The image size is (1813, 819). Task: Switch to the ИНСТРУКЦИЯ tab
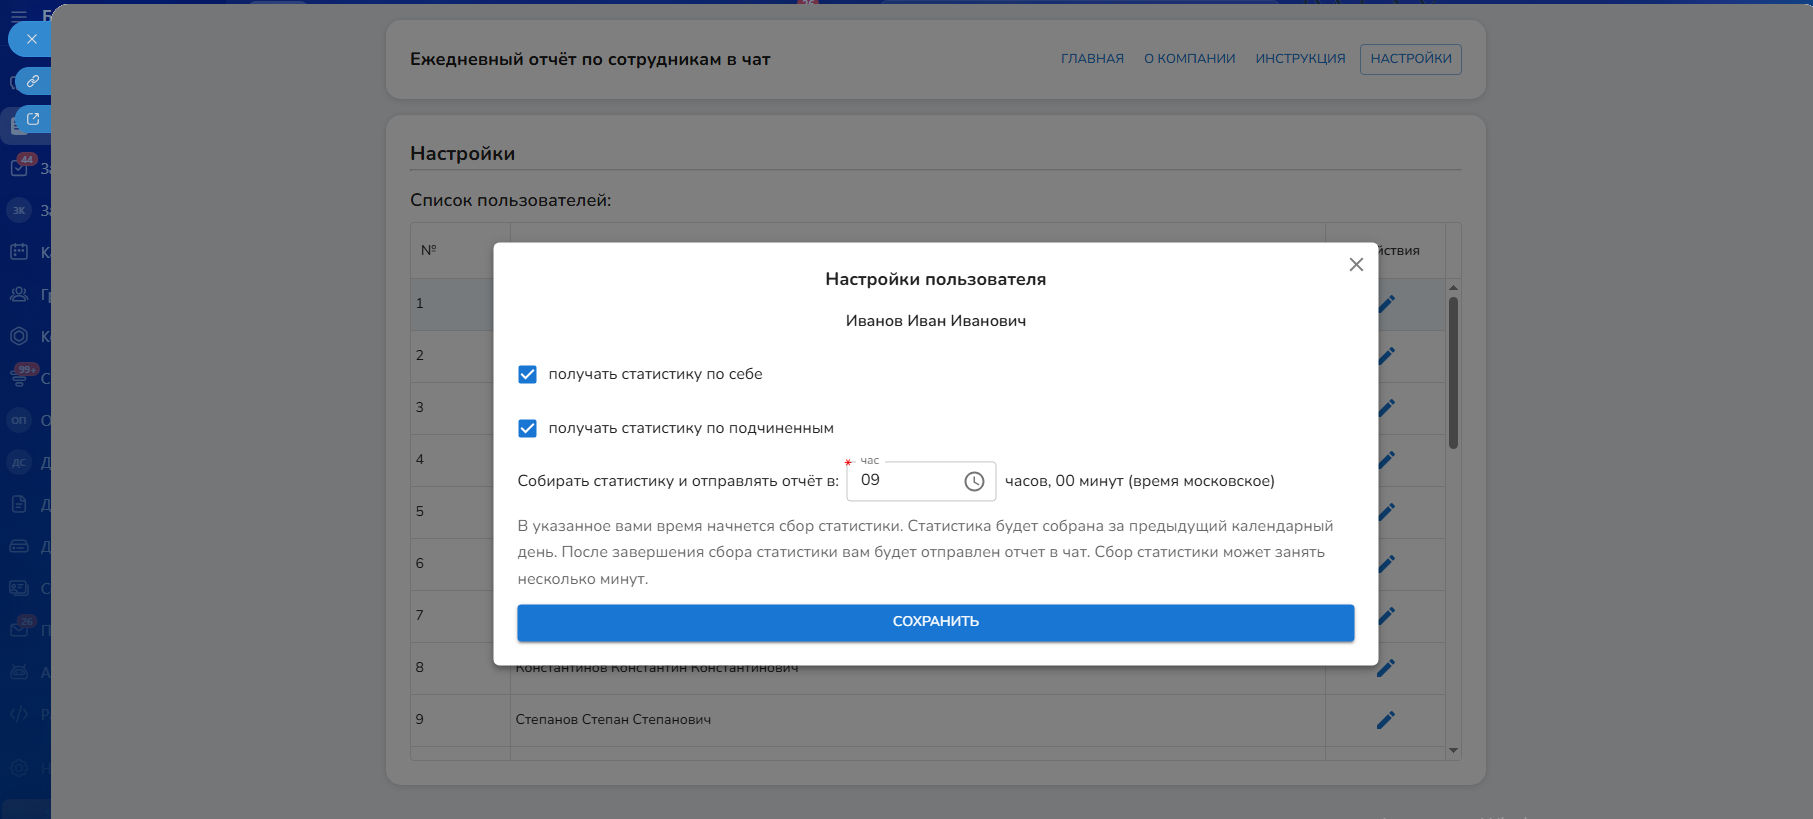coord(1300,59)
